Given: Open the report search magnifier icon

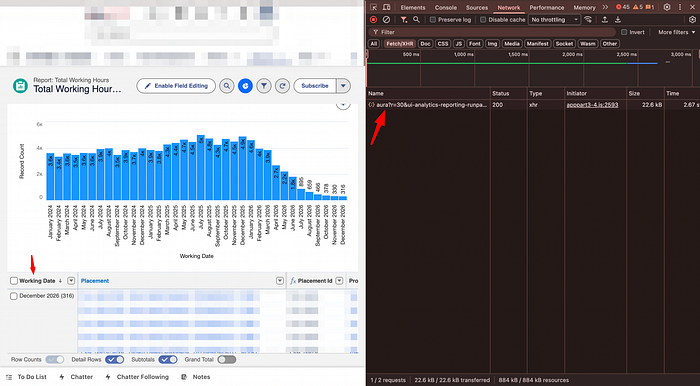Looking at the screenshot, I should pyautogui.click(x=227, y=86).
